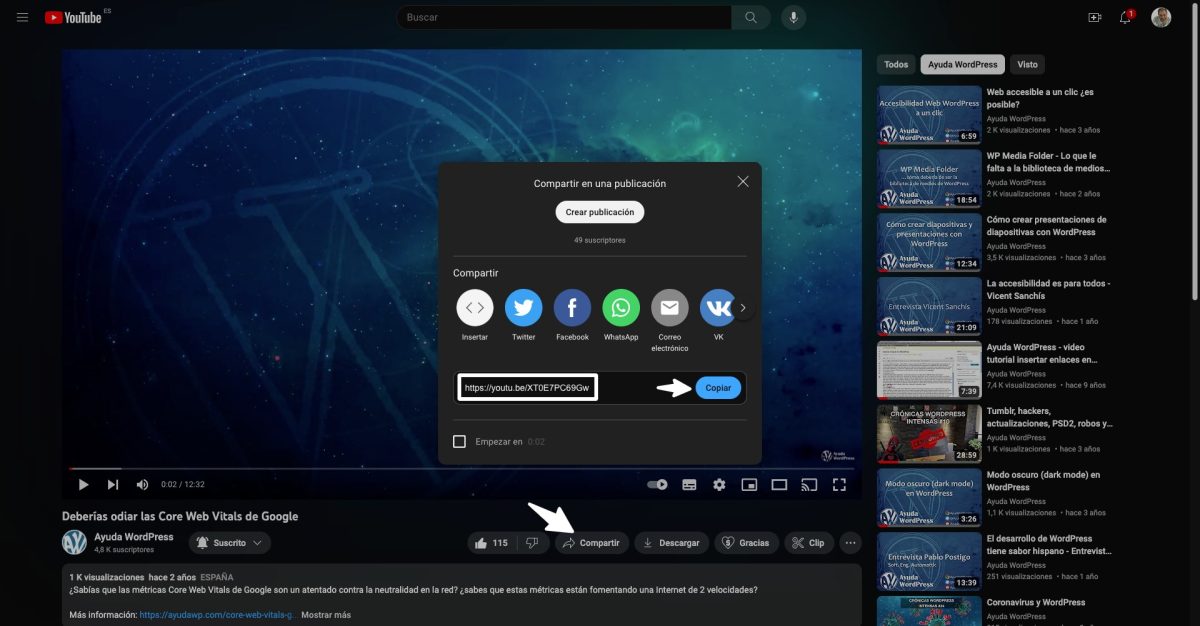Open the Suscrito dropdown
The height and width of the screenshot is (626, 1200).
(229, 542)
